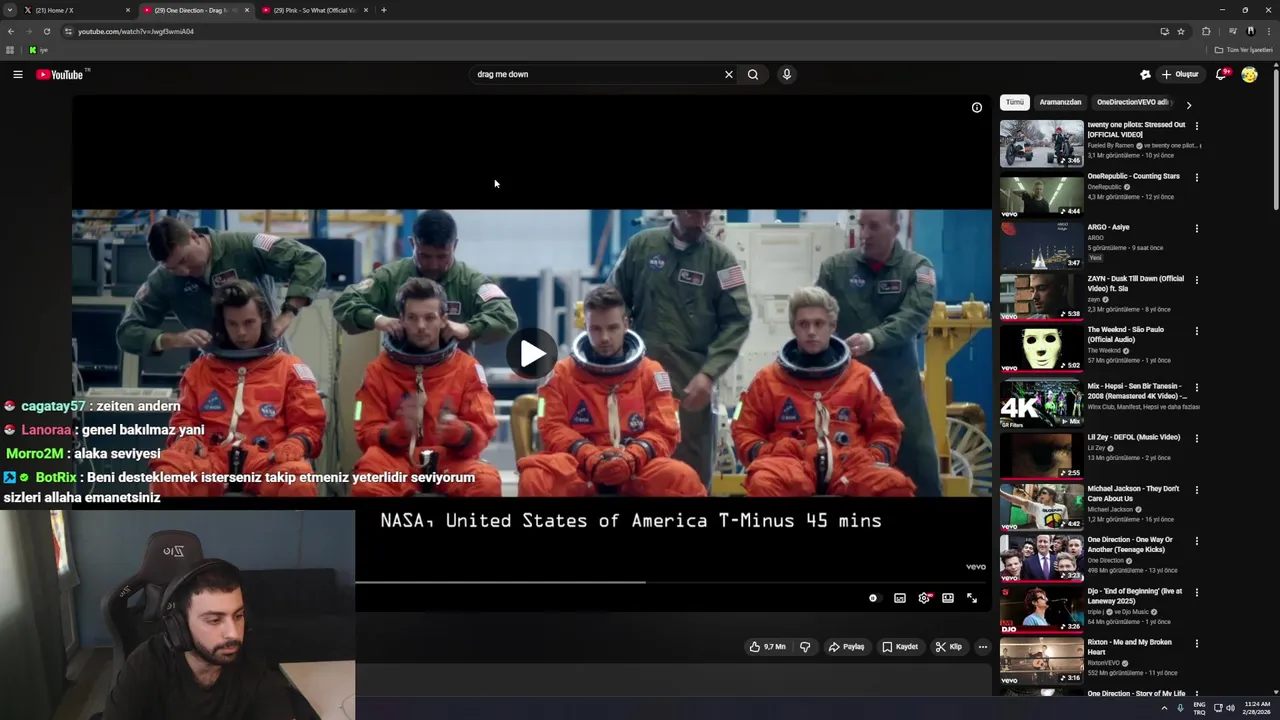Open the player settings gear

(924, 598)
